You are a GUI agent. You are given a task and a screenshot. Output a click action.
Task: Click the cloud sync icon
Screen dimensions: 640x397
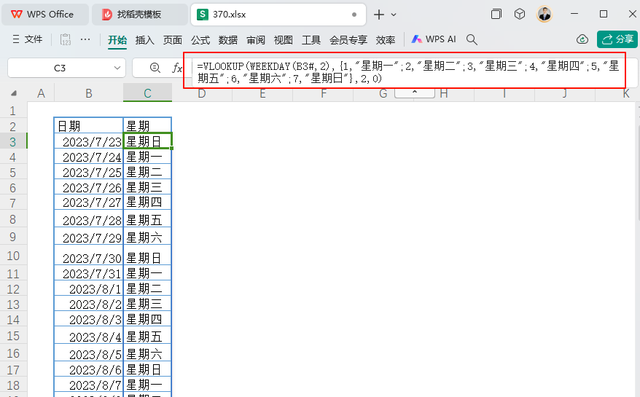pos(582,39)
